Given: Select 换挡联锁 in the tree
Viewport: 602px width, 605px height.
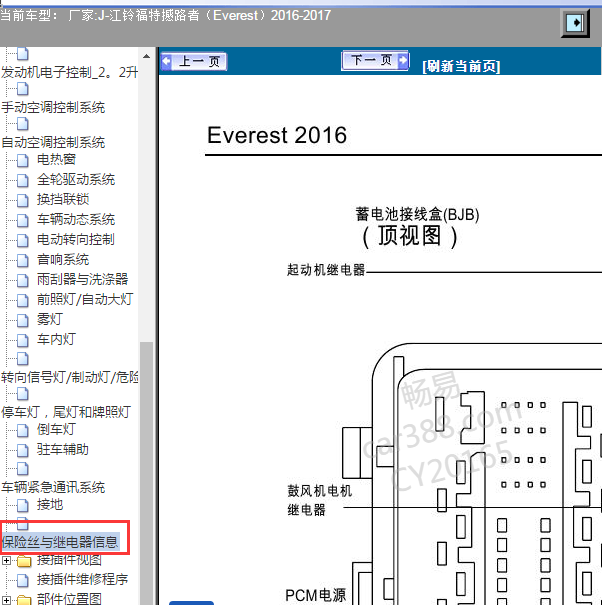Looking at the screenshot, I should (63, 199).
